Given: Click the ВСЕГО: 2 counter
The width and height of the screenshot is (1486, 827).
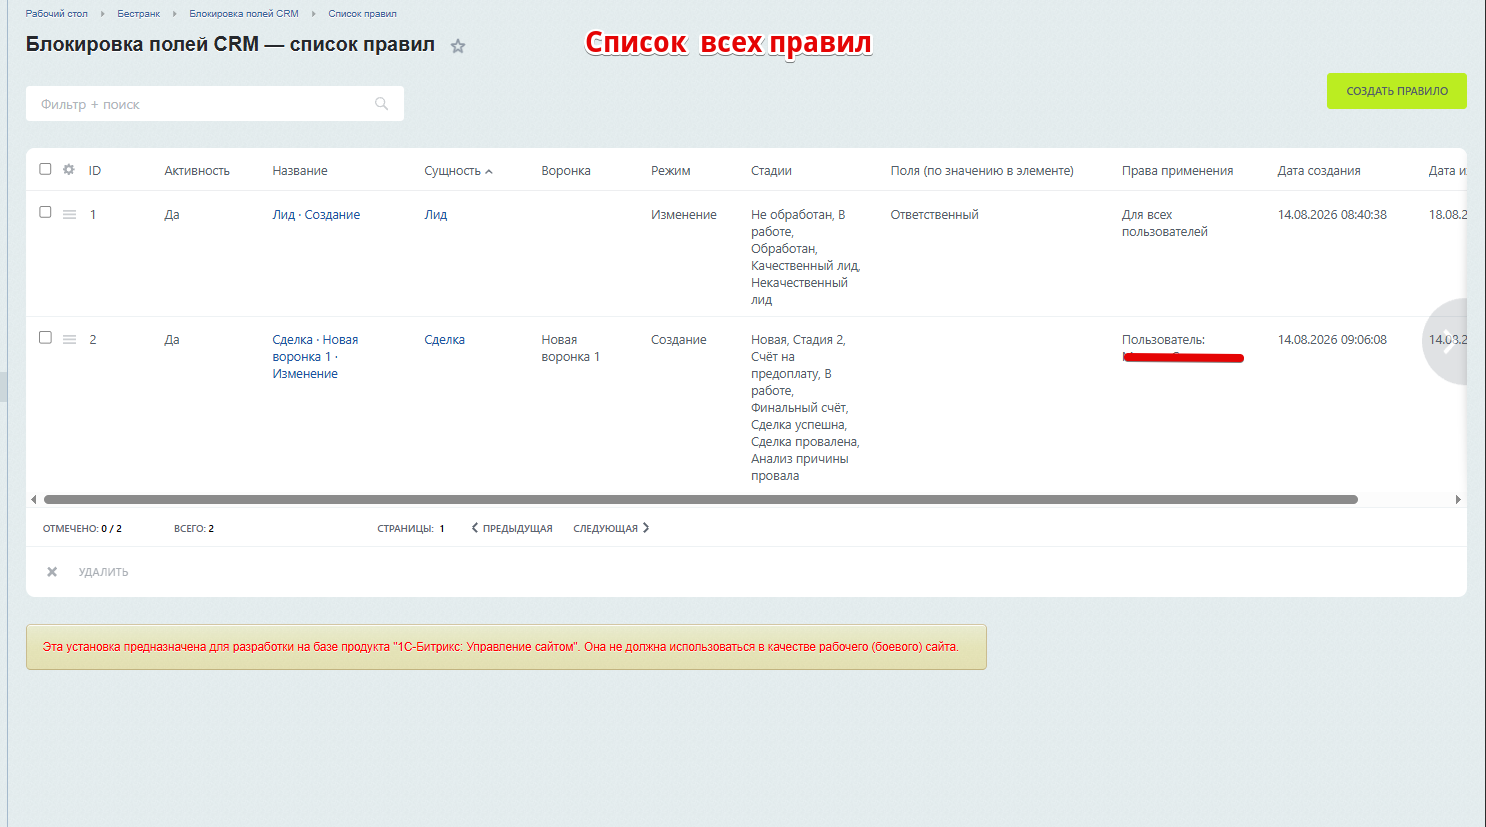Looking at the screenshot, I should [194, 528].
